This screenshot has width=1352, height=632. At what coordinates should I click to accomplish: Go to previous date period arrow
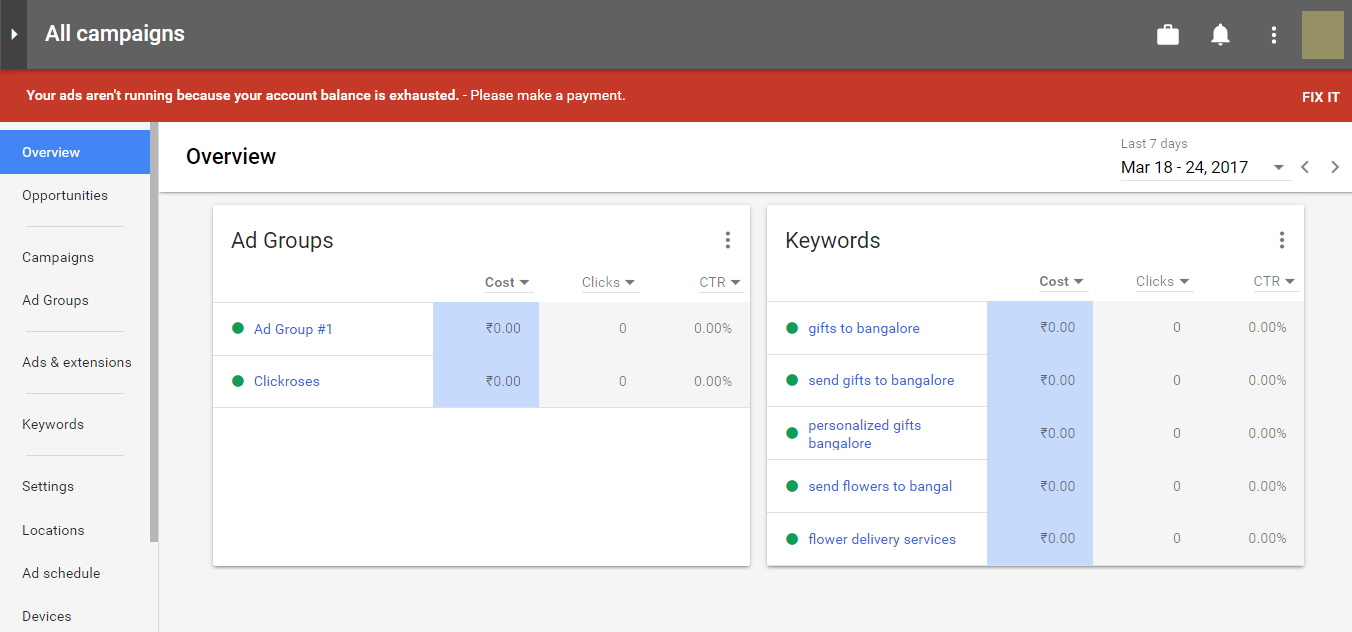click(1305, 167)
